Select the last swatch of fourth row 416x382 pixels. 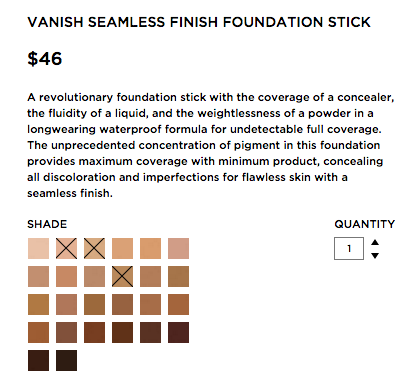(x=178, y=332)
